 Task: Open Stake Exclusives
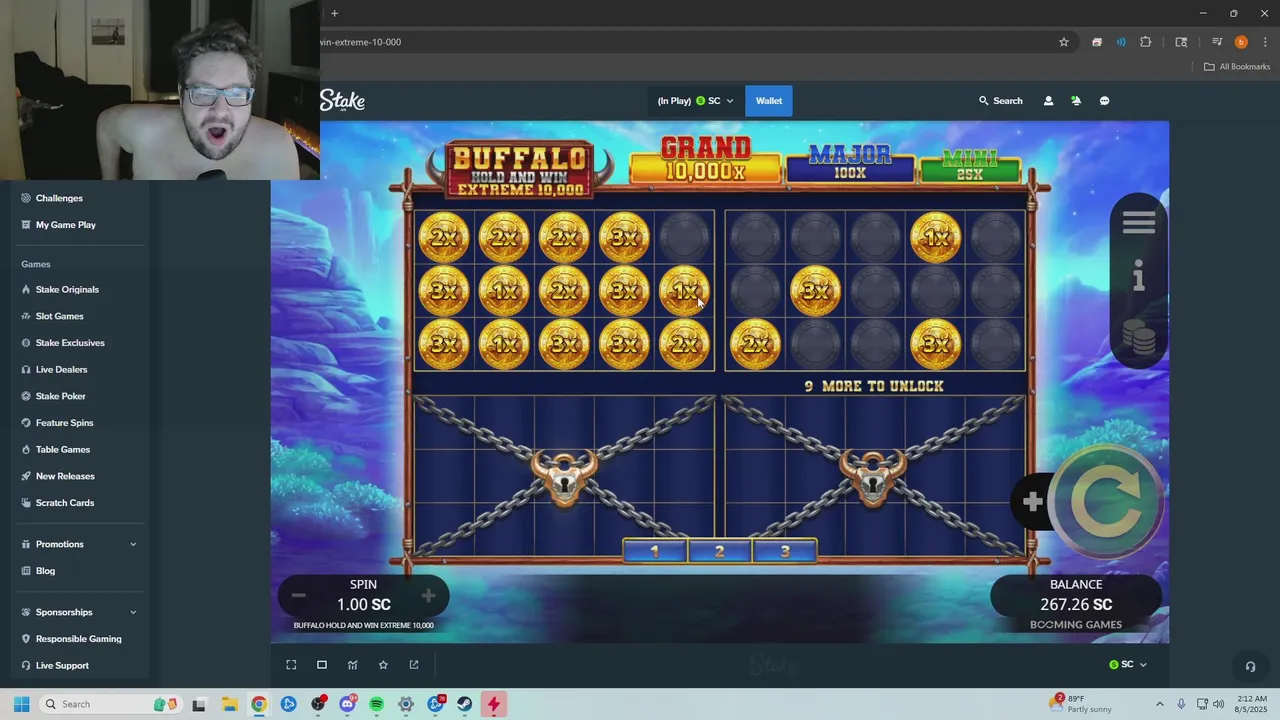pos(70,343)
